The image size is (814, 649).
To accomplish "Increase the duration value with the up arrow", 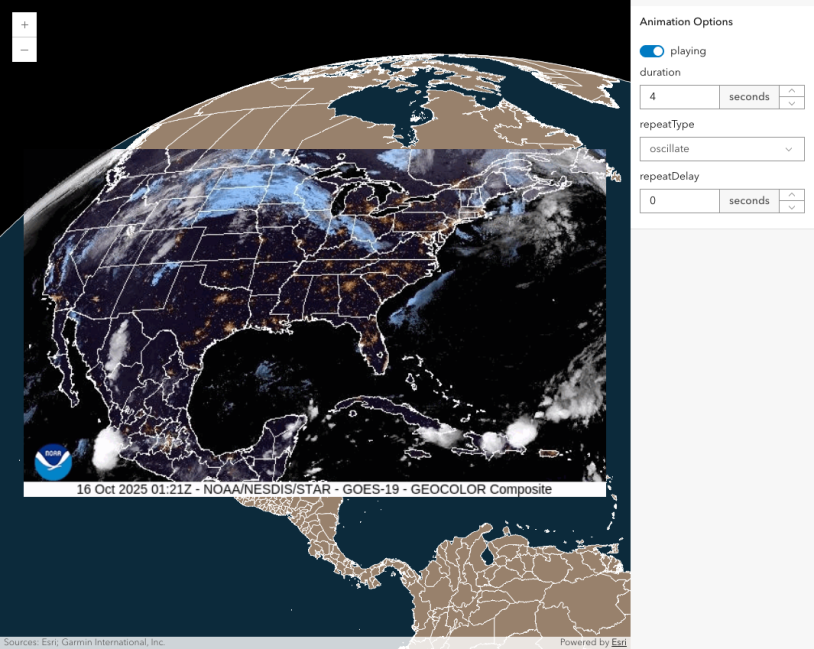I will (792, 91).
